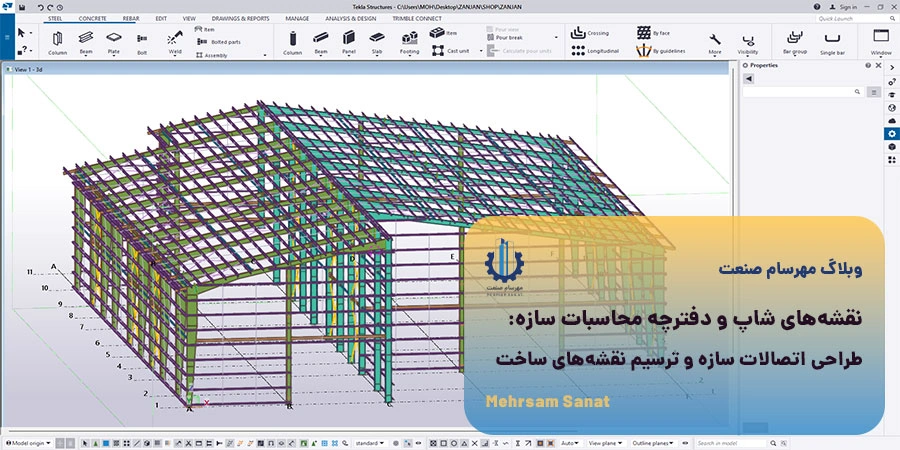Switch to the CONCRETE ribbon tab
900x450 pixels.
point(92,18)
